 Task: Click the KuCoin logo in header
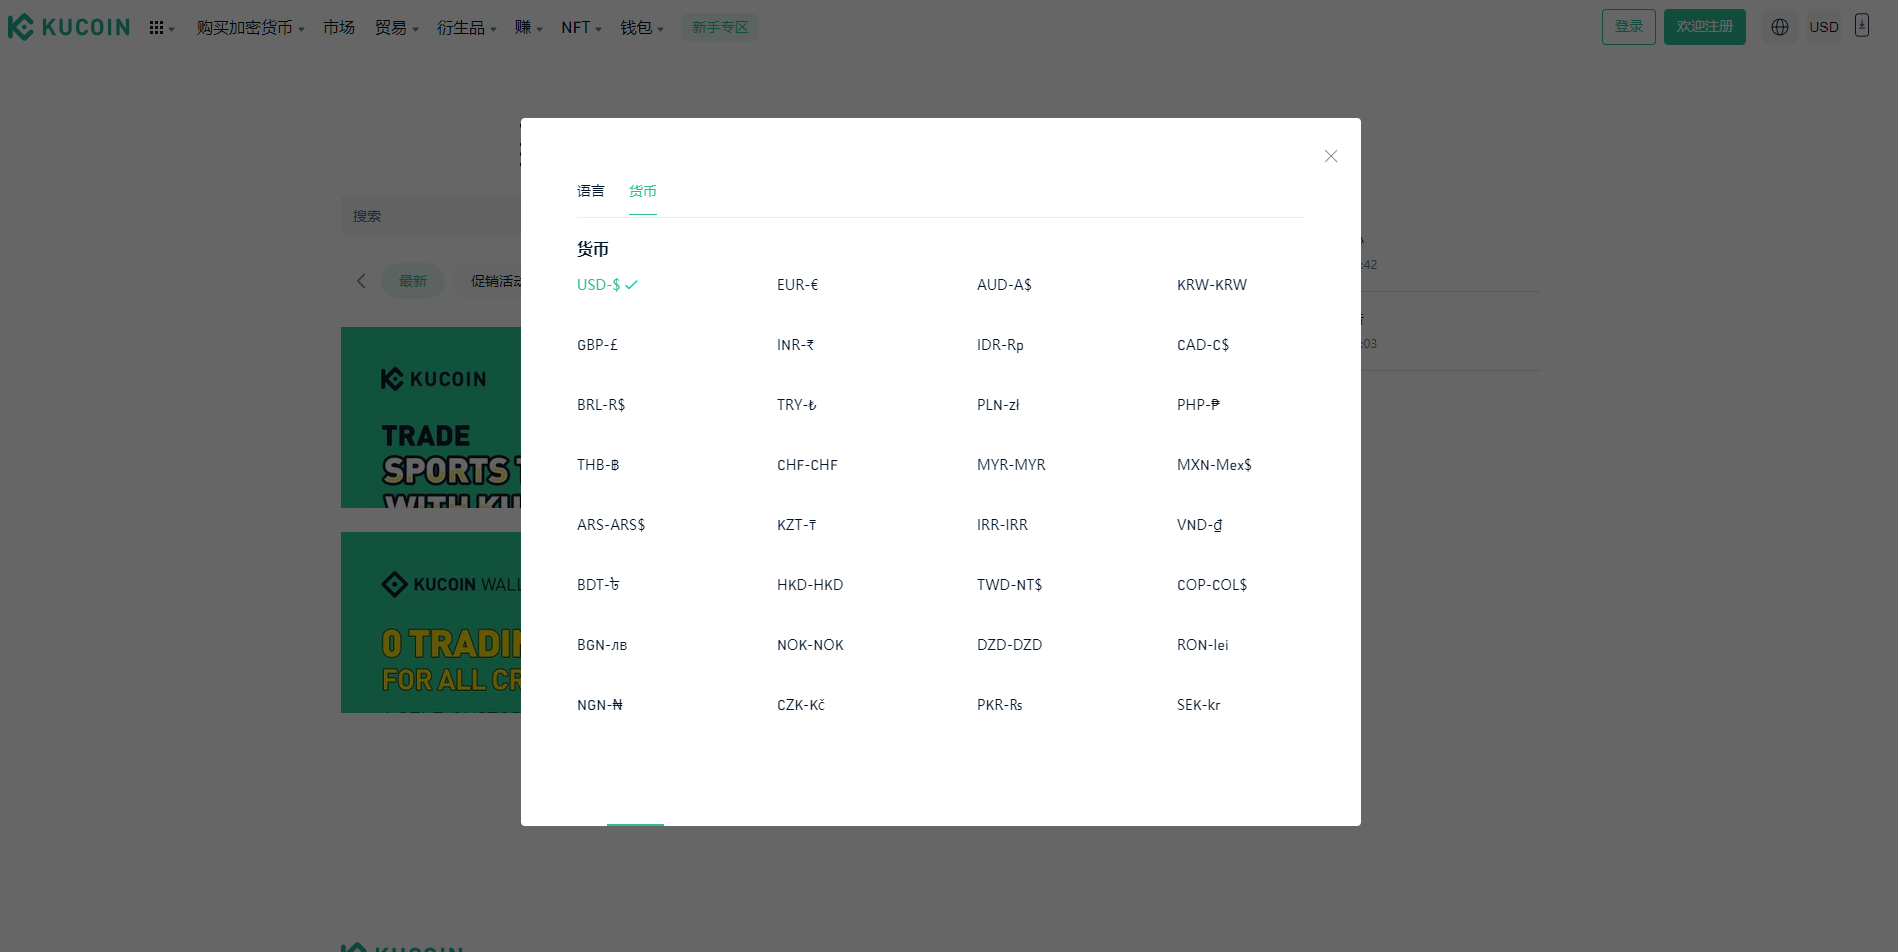69,27
